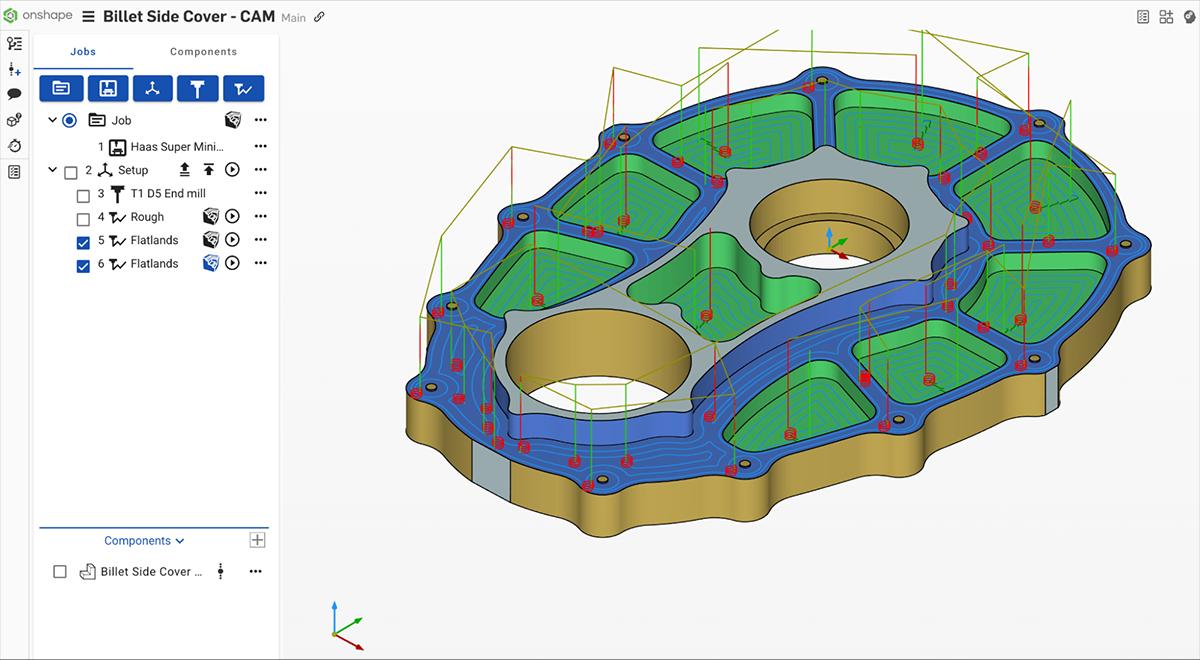Select the new Setup toolbar icon

pyautogui.click(x=152, y=88)
